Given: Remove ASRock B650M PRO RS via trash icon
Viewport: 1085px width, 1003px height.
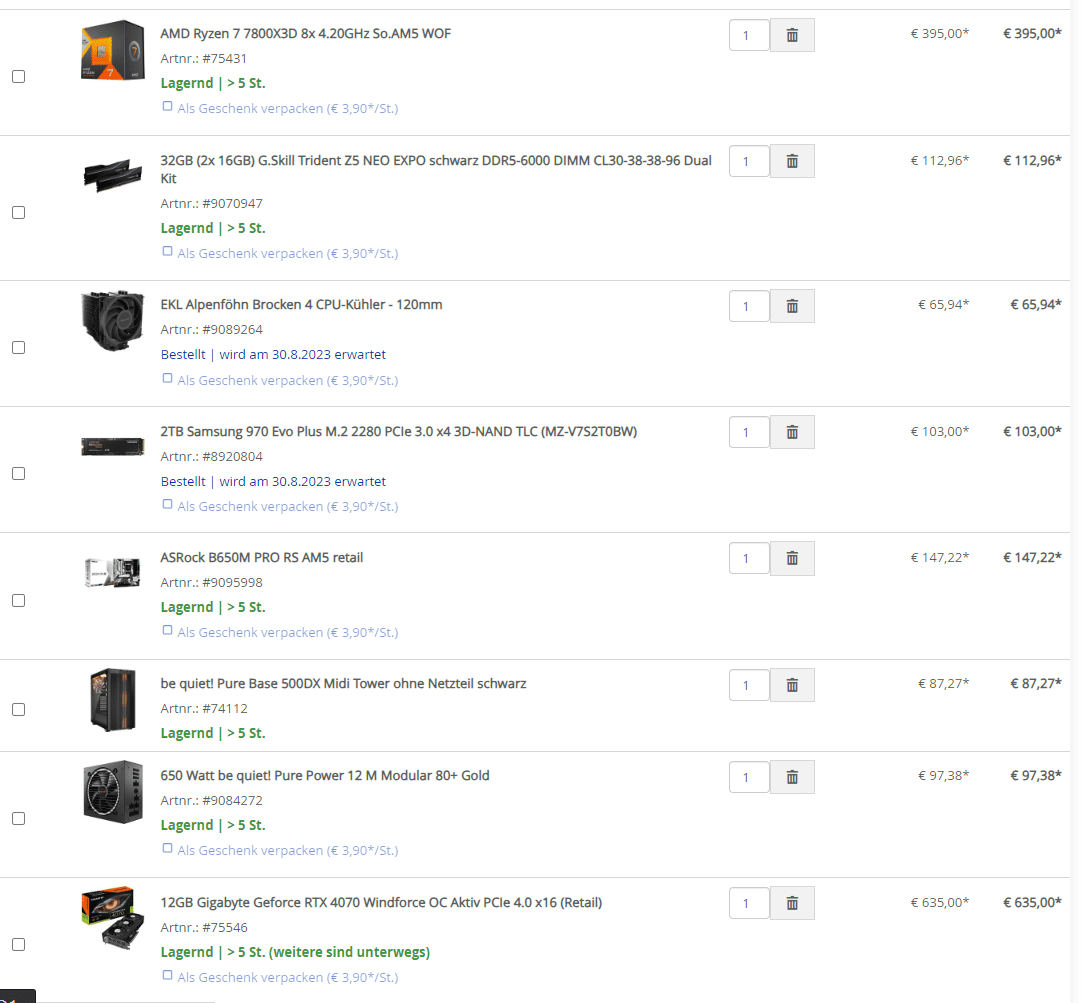Looking at the screenshot, I should tap(792, 559).
